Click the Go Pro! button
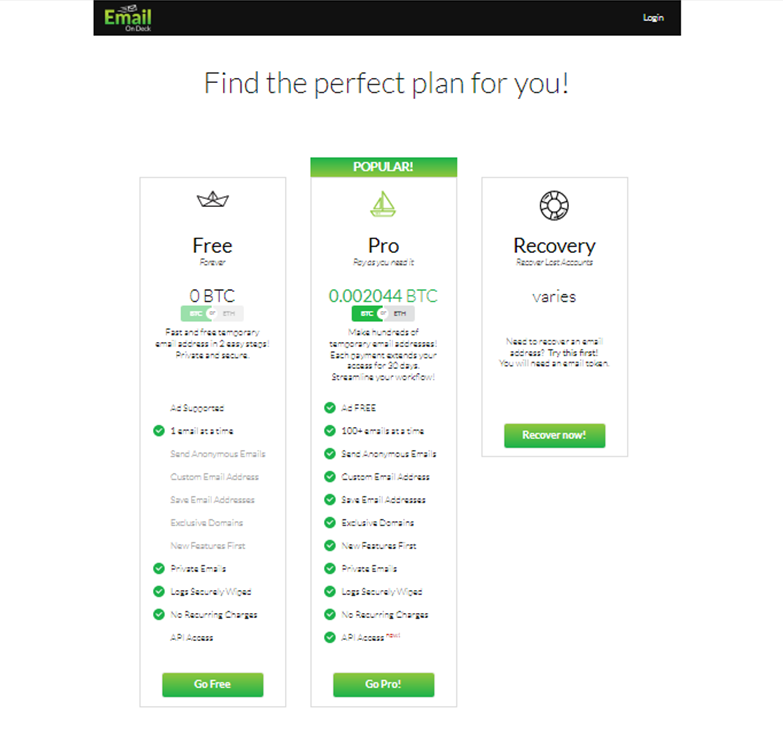Image resolution: width=783 pixels, height=733 pixels. coord(384,685)
